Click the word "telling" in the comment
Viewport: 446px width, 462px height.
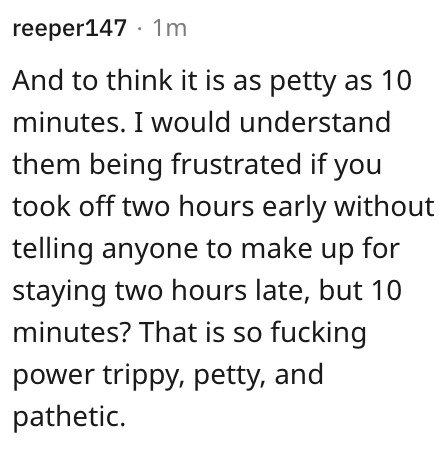pos(53,250)
